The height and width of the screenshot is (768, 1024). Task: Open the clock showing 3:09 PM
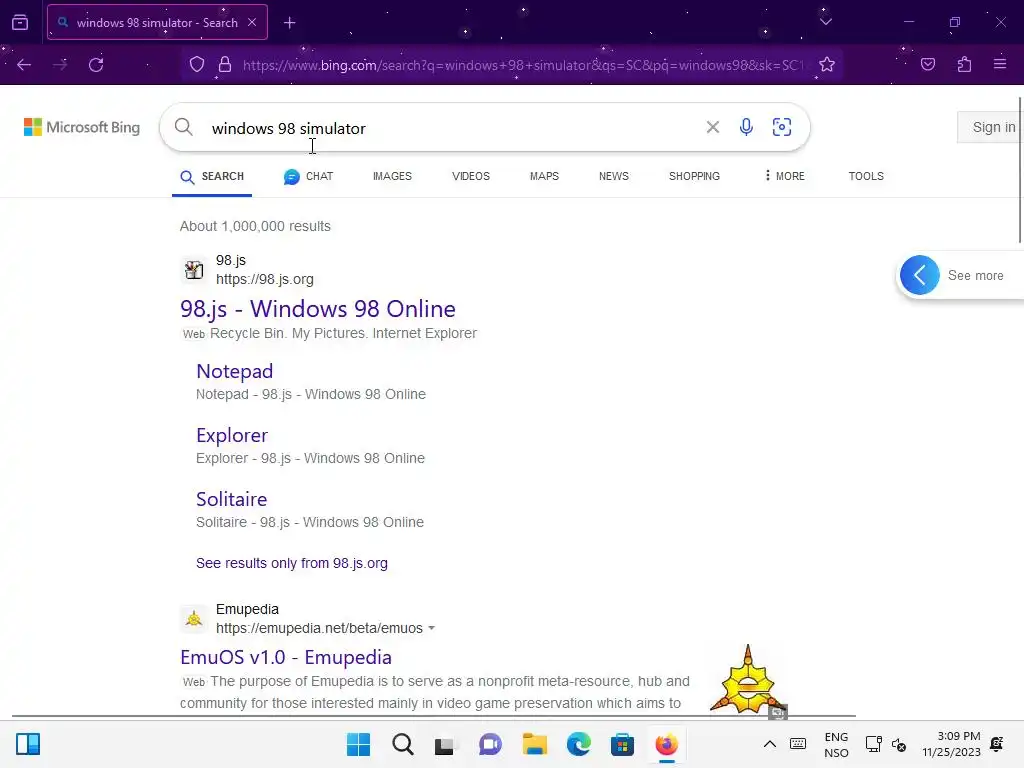pyautogui.click(x=951, y=744)
